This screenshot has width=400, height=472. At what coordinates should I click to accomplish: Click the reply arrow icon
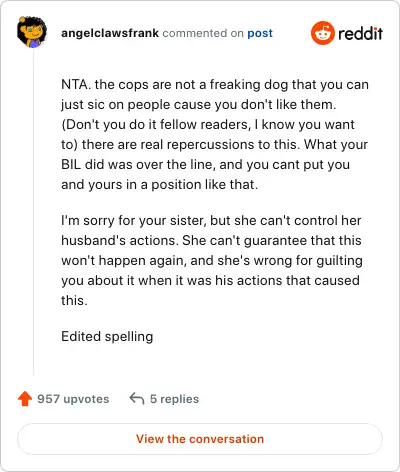pos(137,398)
